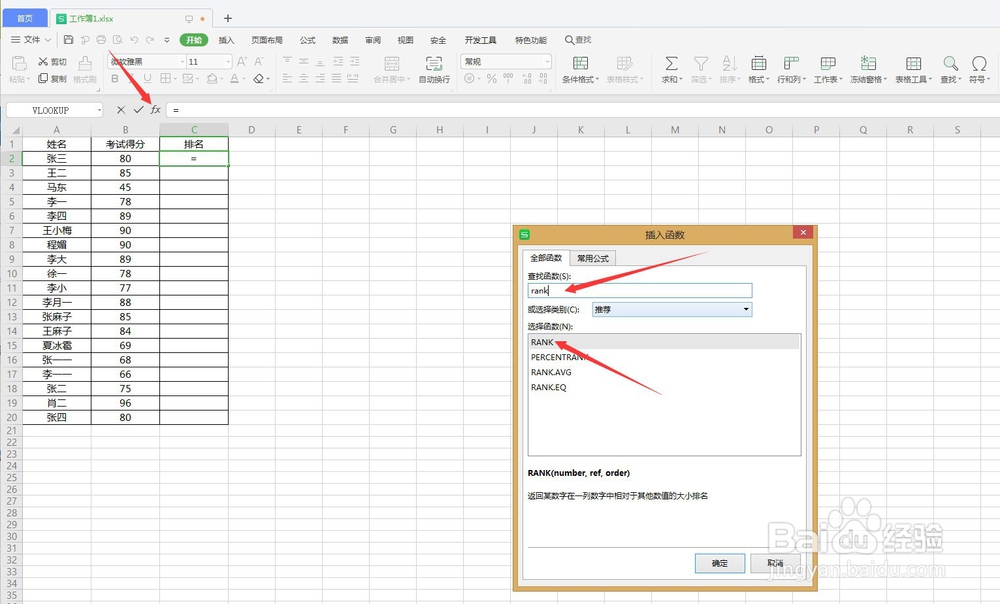Click the Paste (粘贴) icon
Viewport: 1000px width, 604px height.
[19, 63]
